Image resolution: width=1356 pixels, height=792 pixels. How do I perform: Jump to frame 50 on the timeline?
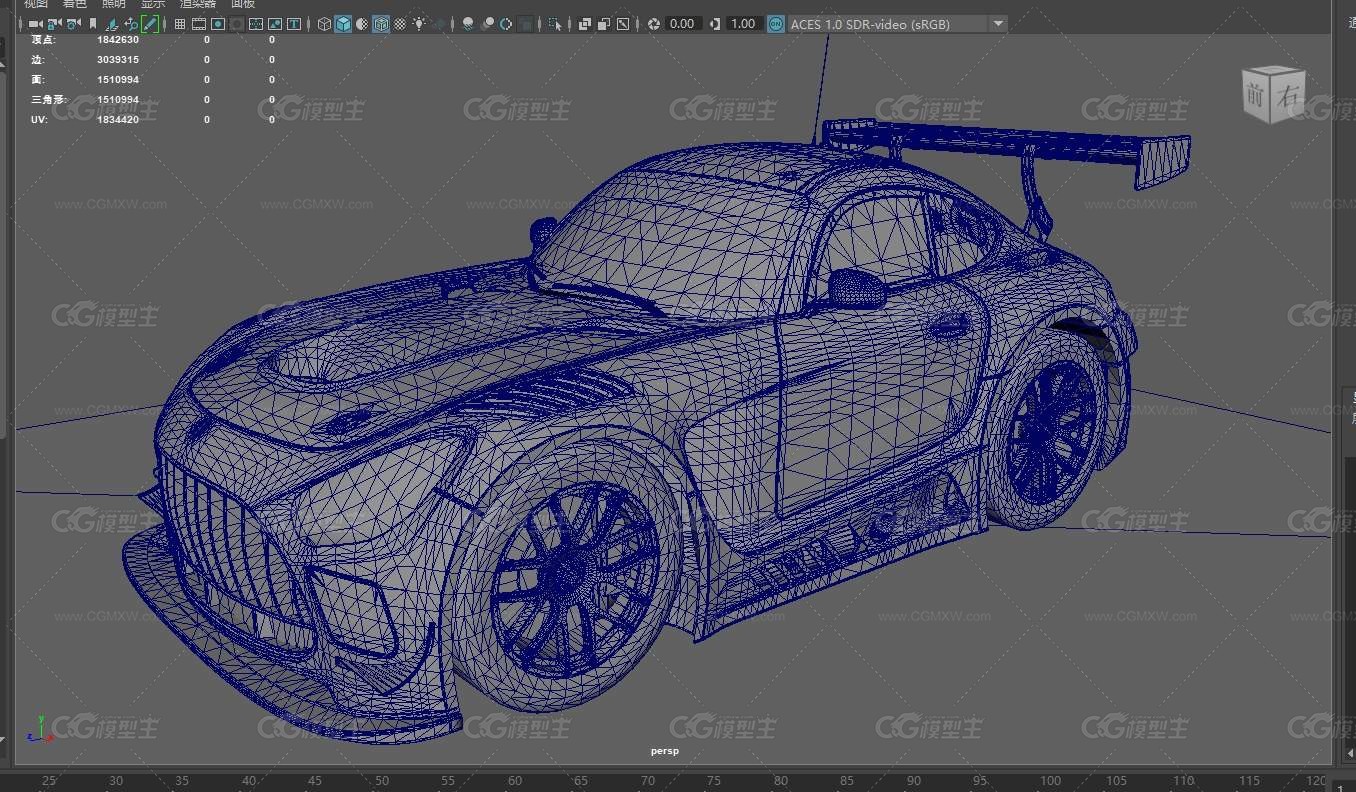(x=382, y=782)
